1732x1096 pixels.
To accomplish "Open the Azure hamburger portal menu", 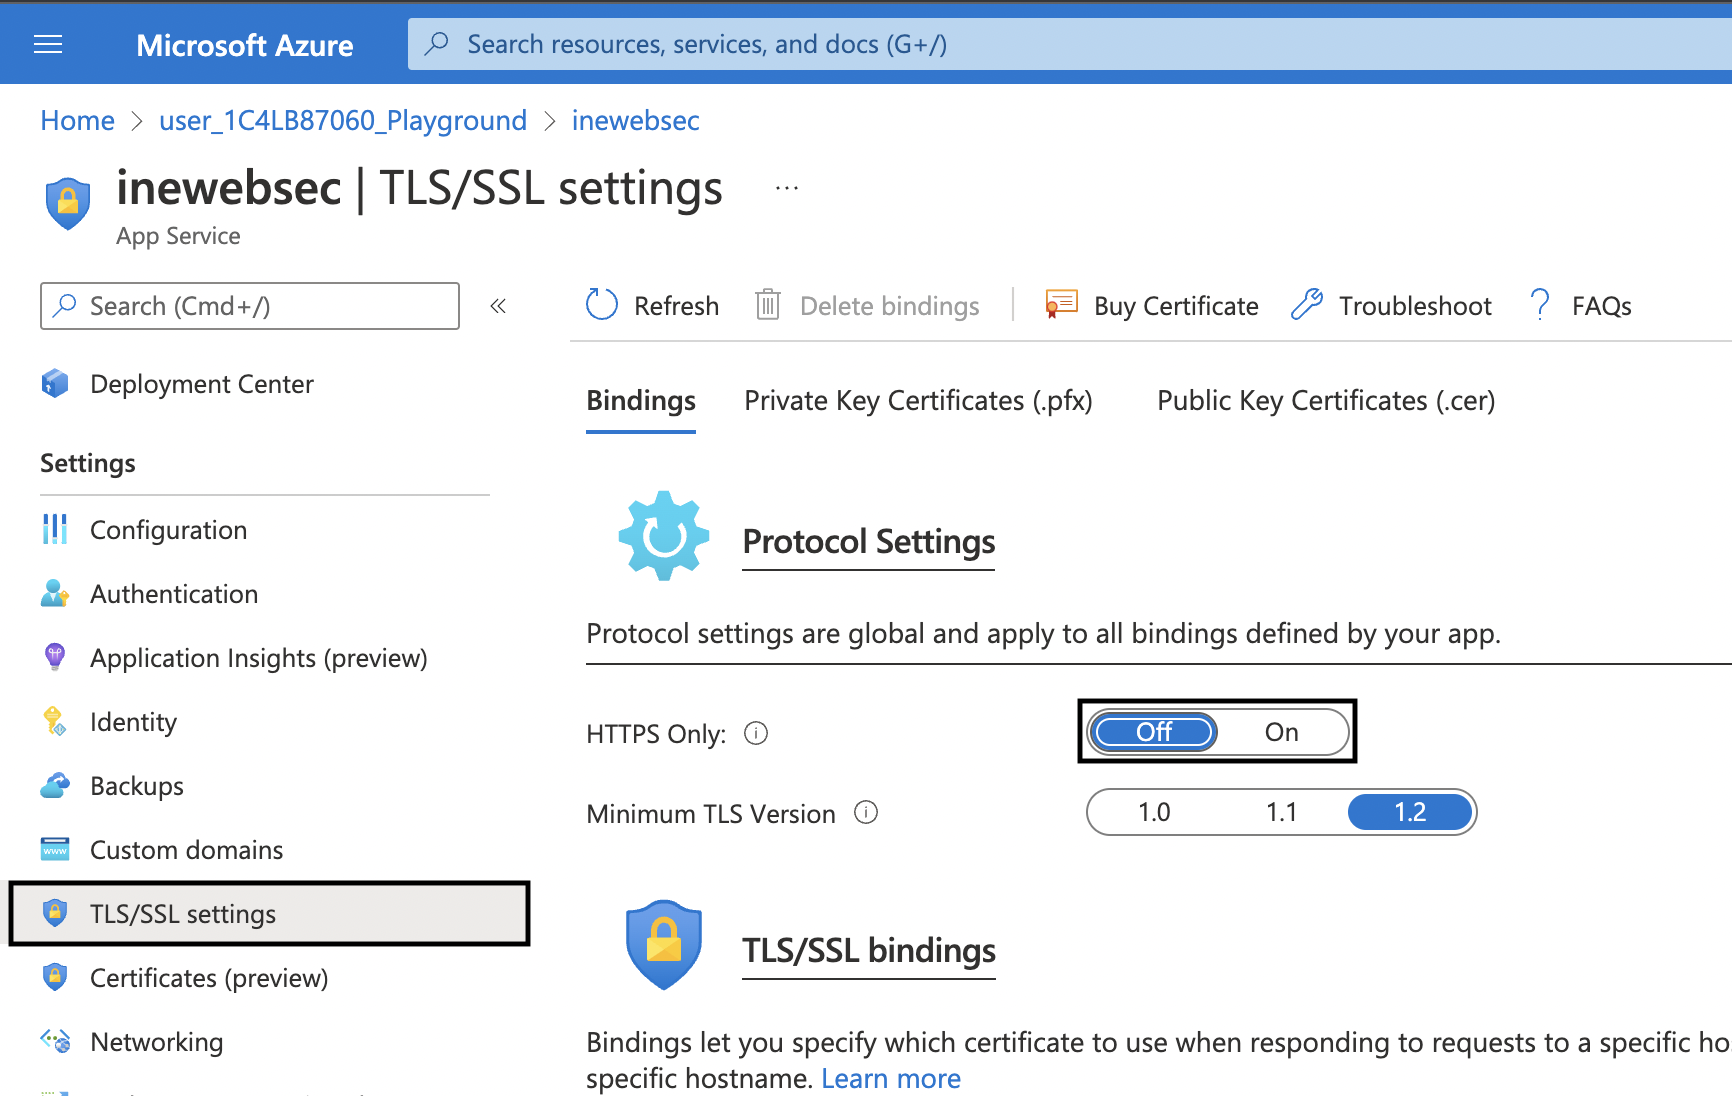I will tap(48, 44).
